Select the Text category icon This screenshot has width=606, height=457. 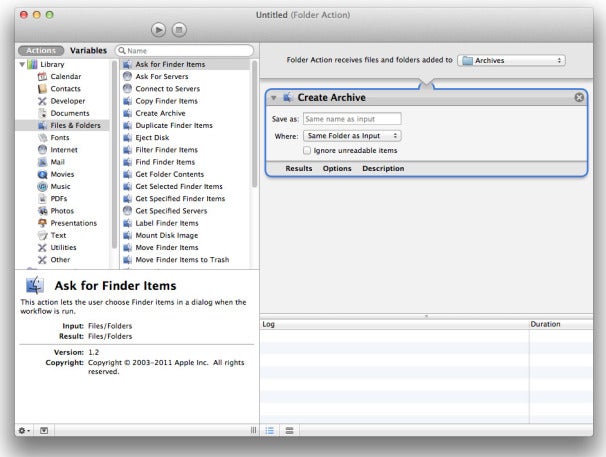[x=42, y=235]
